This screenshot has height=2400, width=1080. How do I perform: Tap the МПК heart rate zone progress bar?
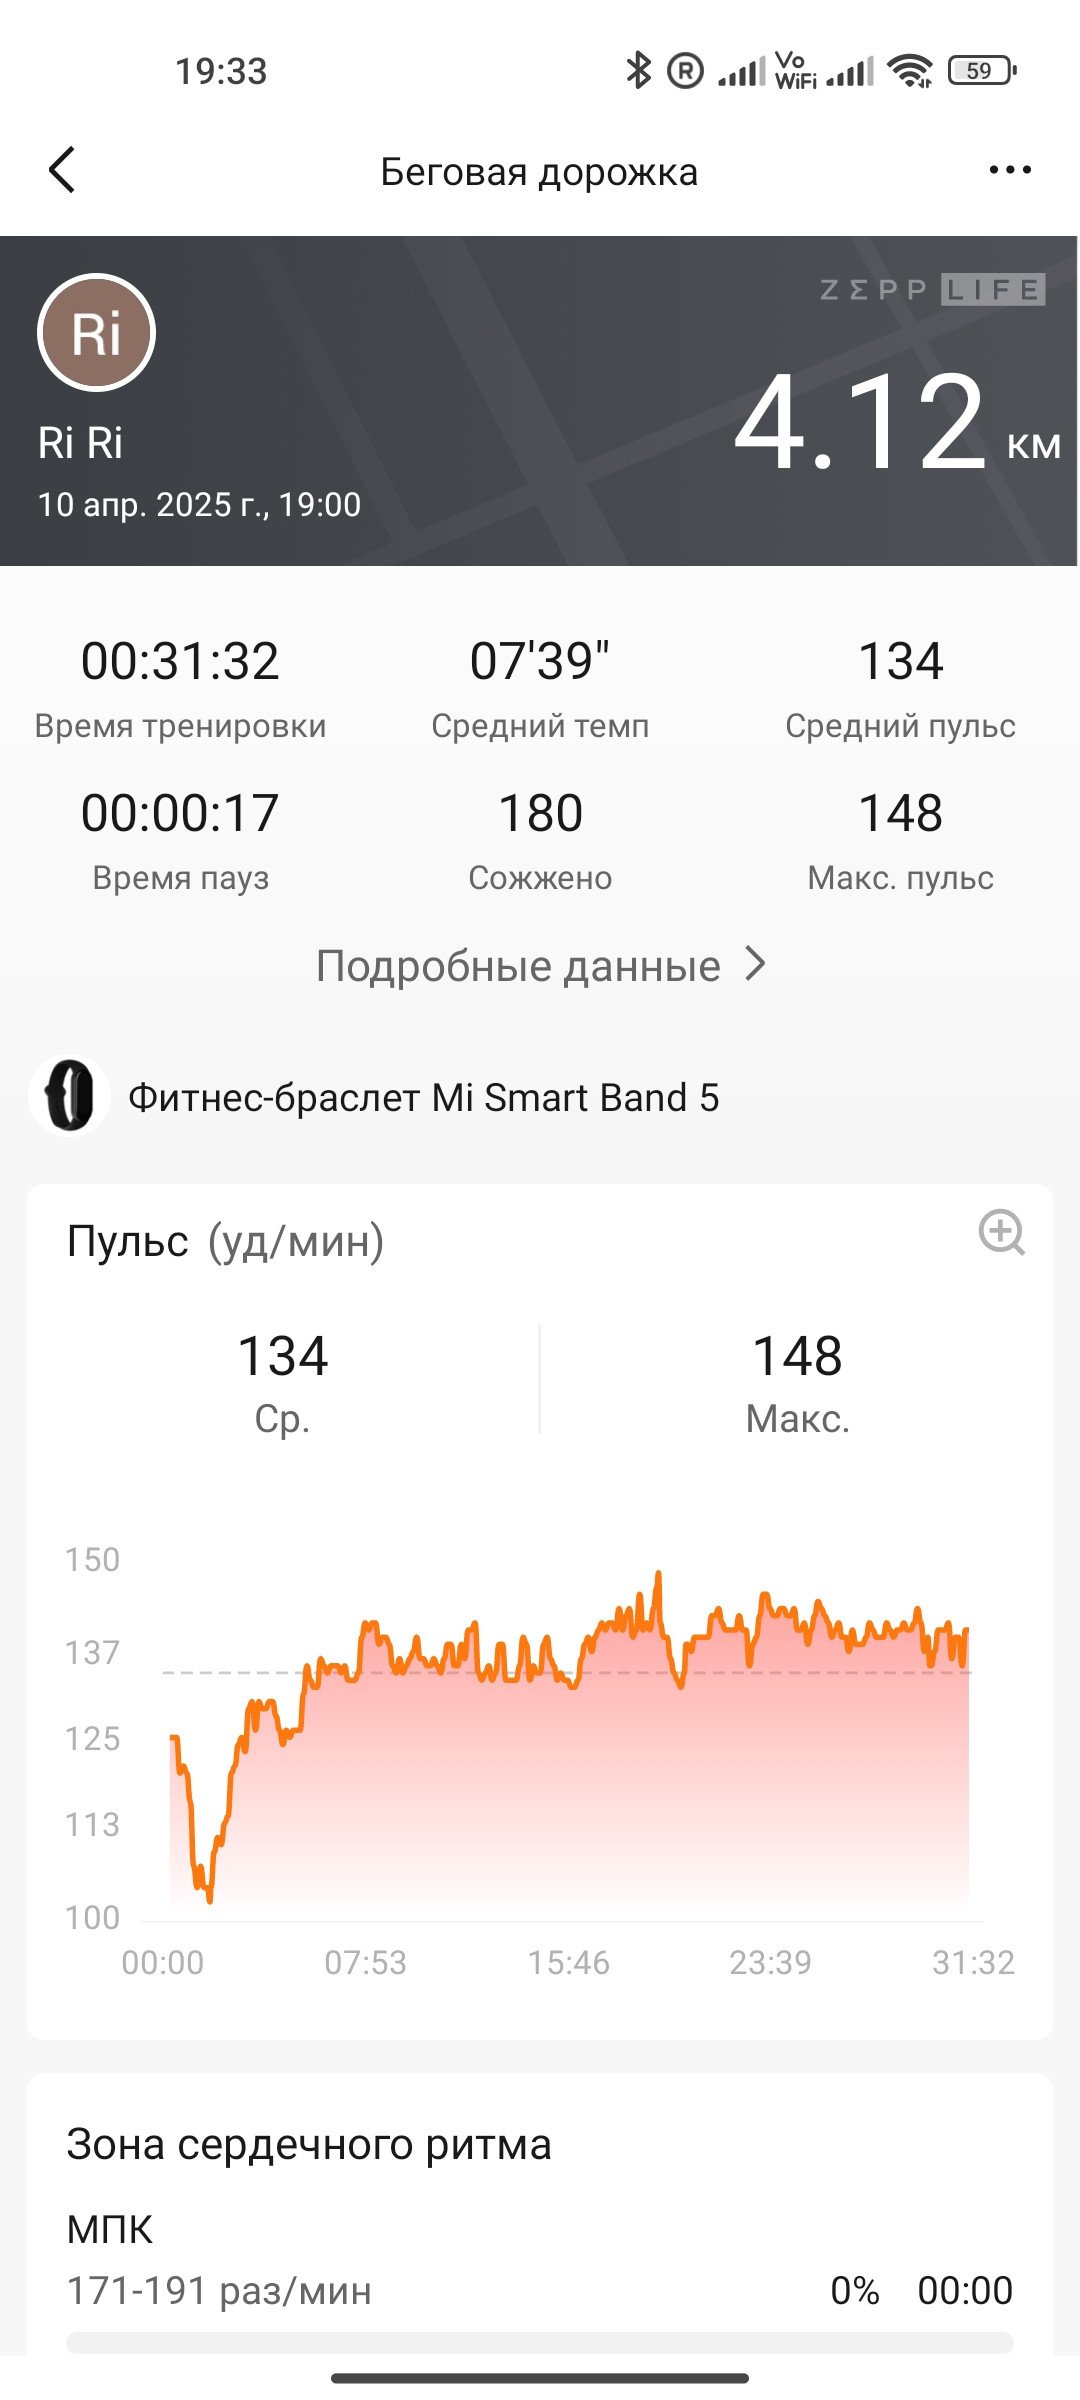tap(540, 2342)
